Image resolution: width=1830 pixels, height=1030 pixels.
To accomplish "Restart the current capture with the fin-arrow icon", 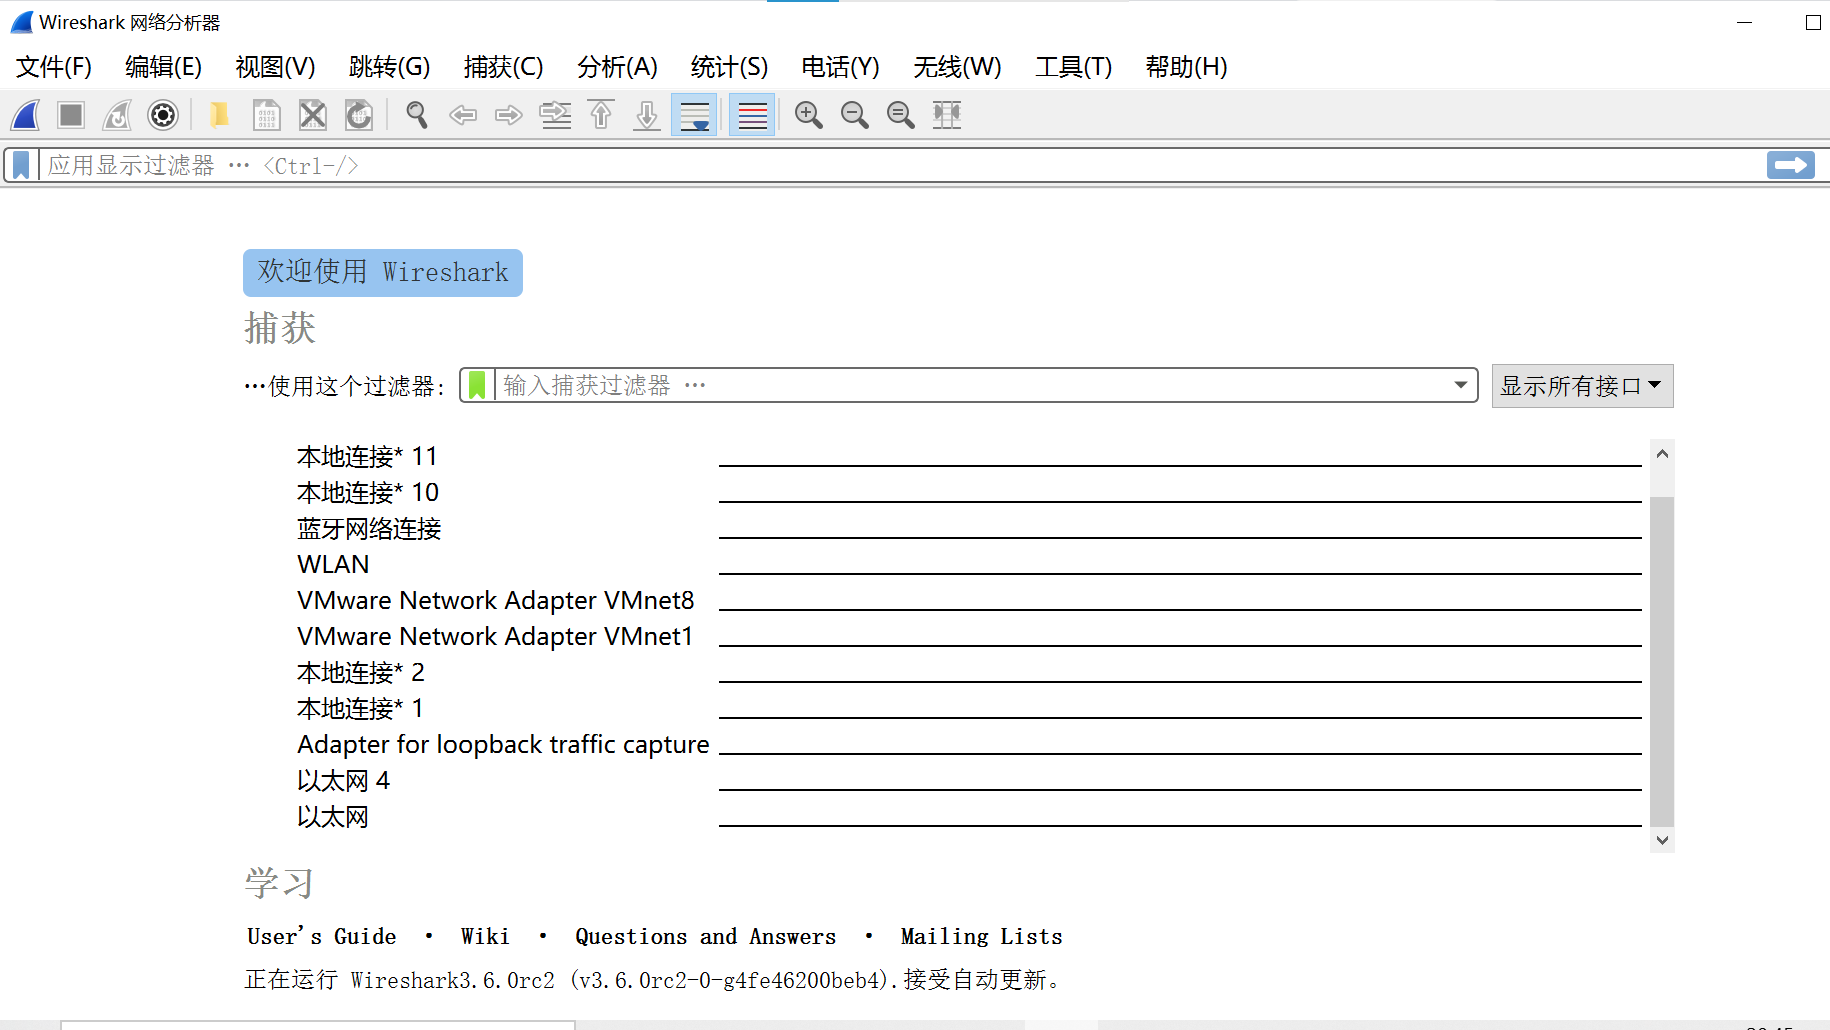I will point(117,115).
